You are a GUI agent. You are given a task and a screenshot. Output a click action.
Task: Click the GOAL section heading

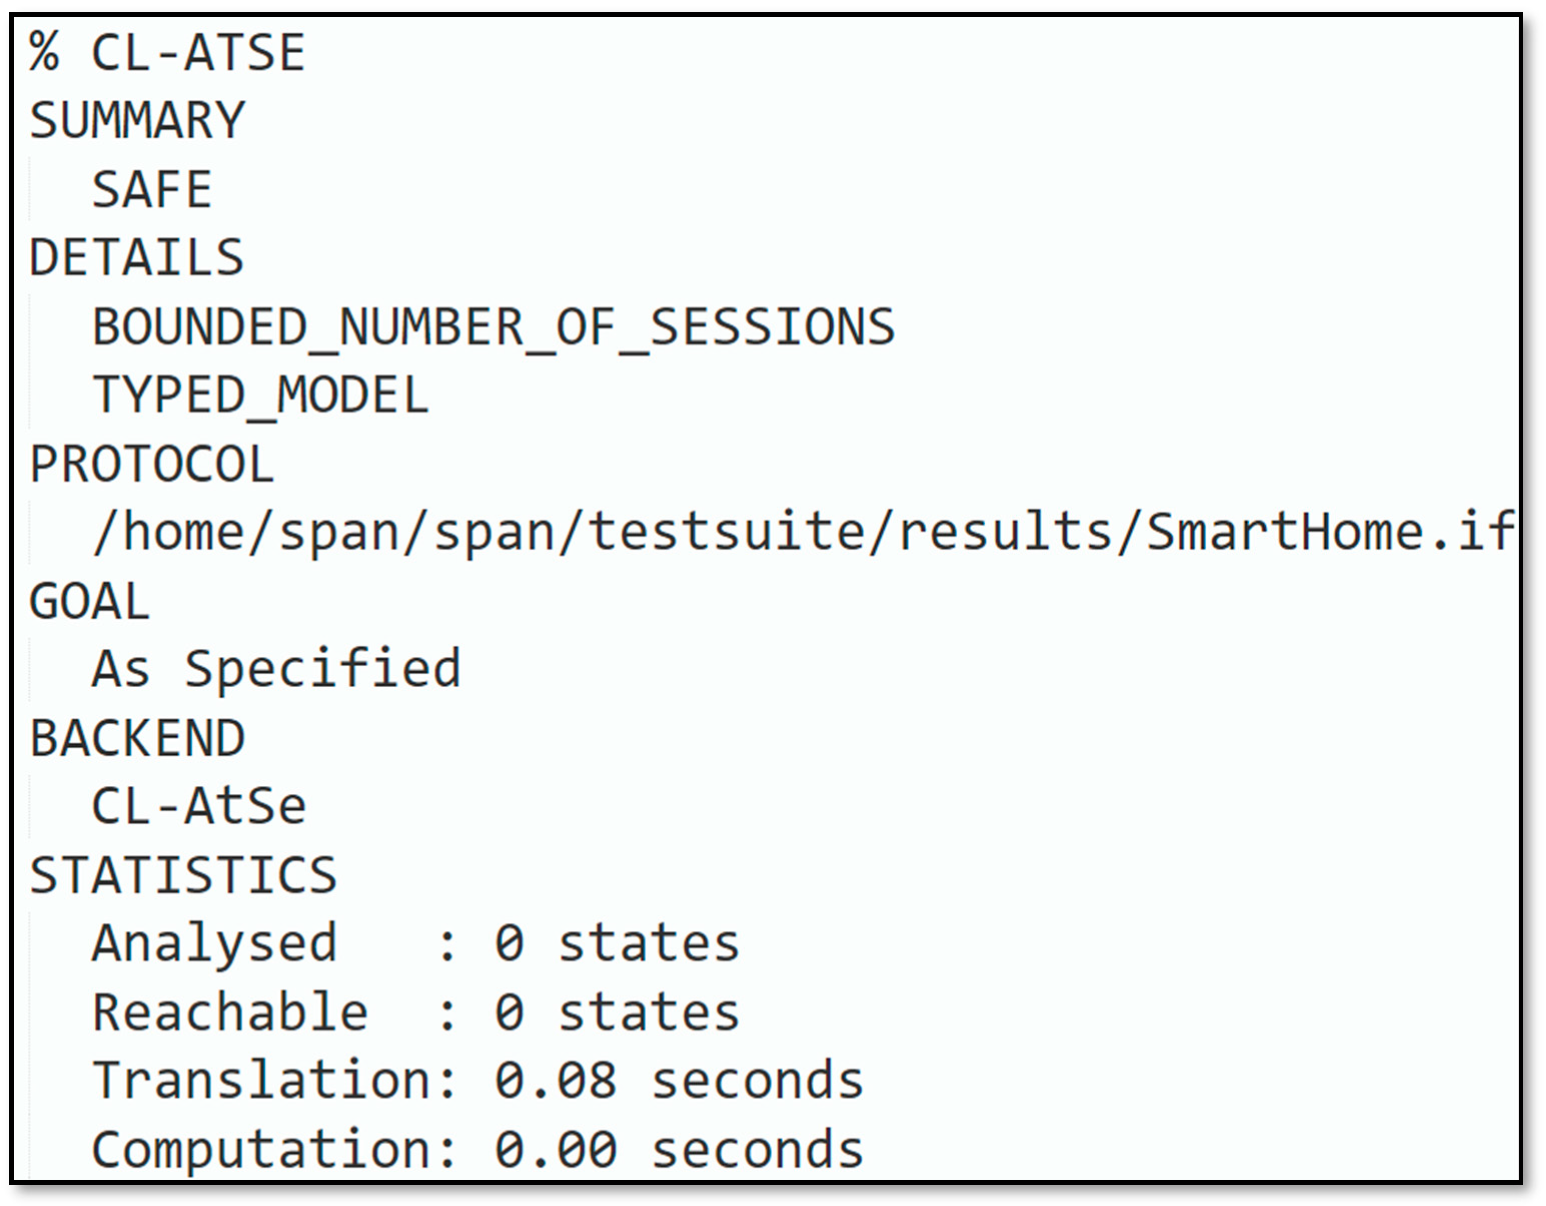pos(90,602)
